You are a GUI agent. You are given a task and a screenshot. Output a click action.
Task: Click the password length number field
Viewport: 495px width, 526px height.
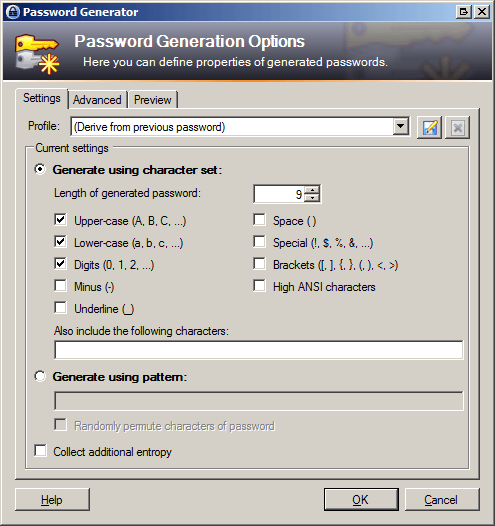pyautogui.click(x=279, y=194)
